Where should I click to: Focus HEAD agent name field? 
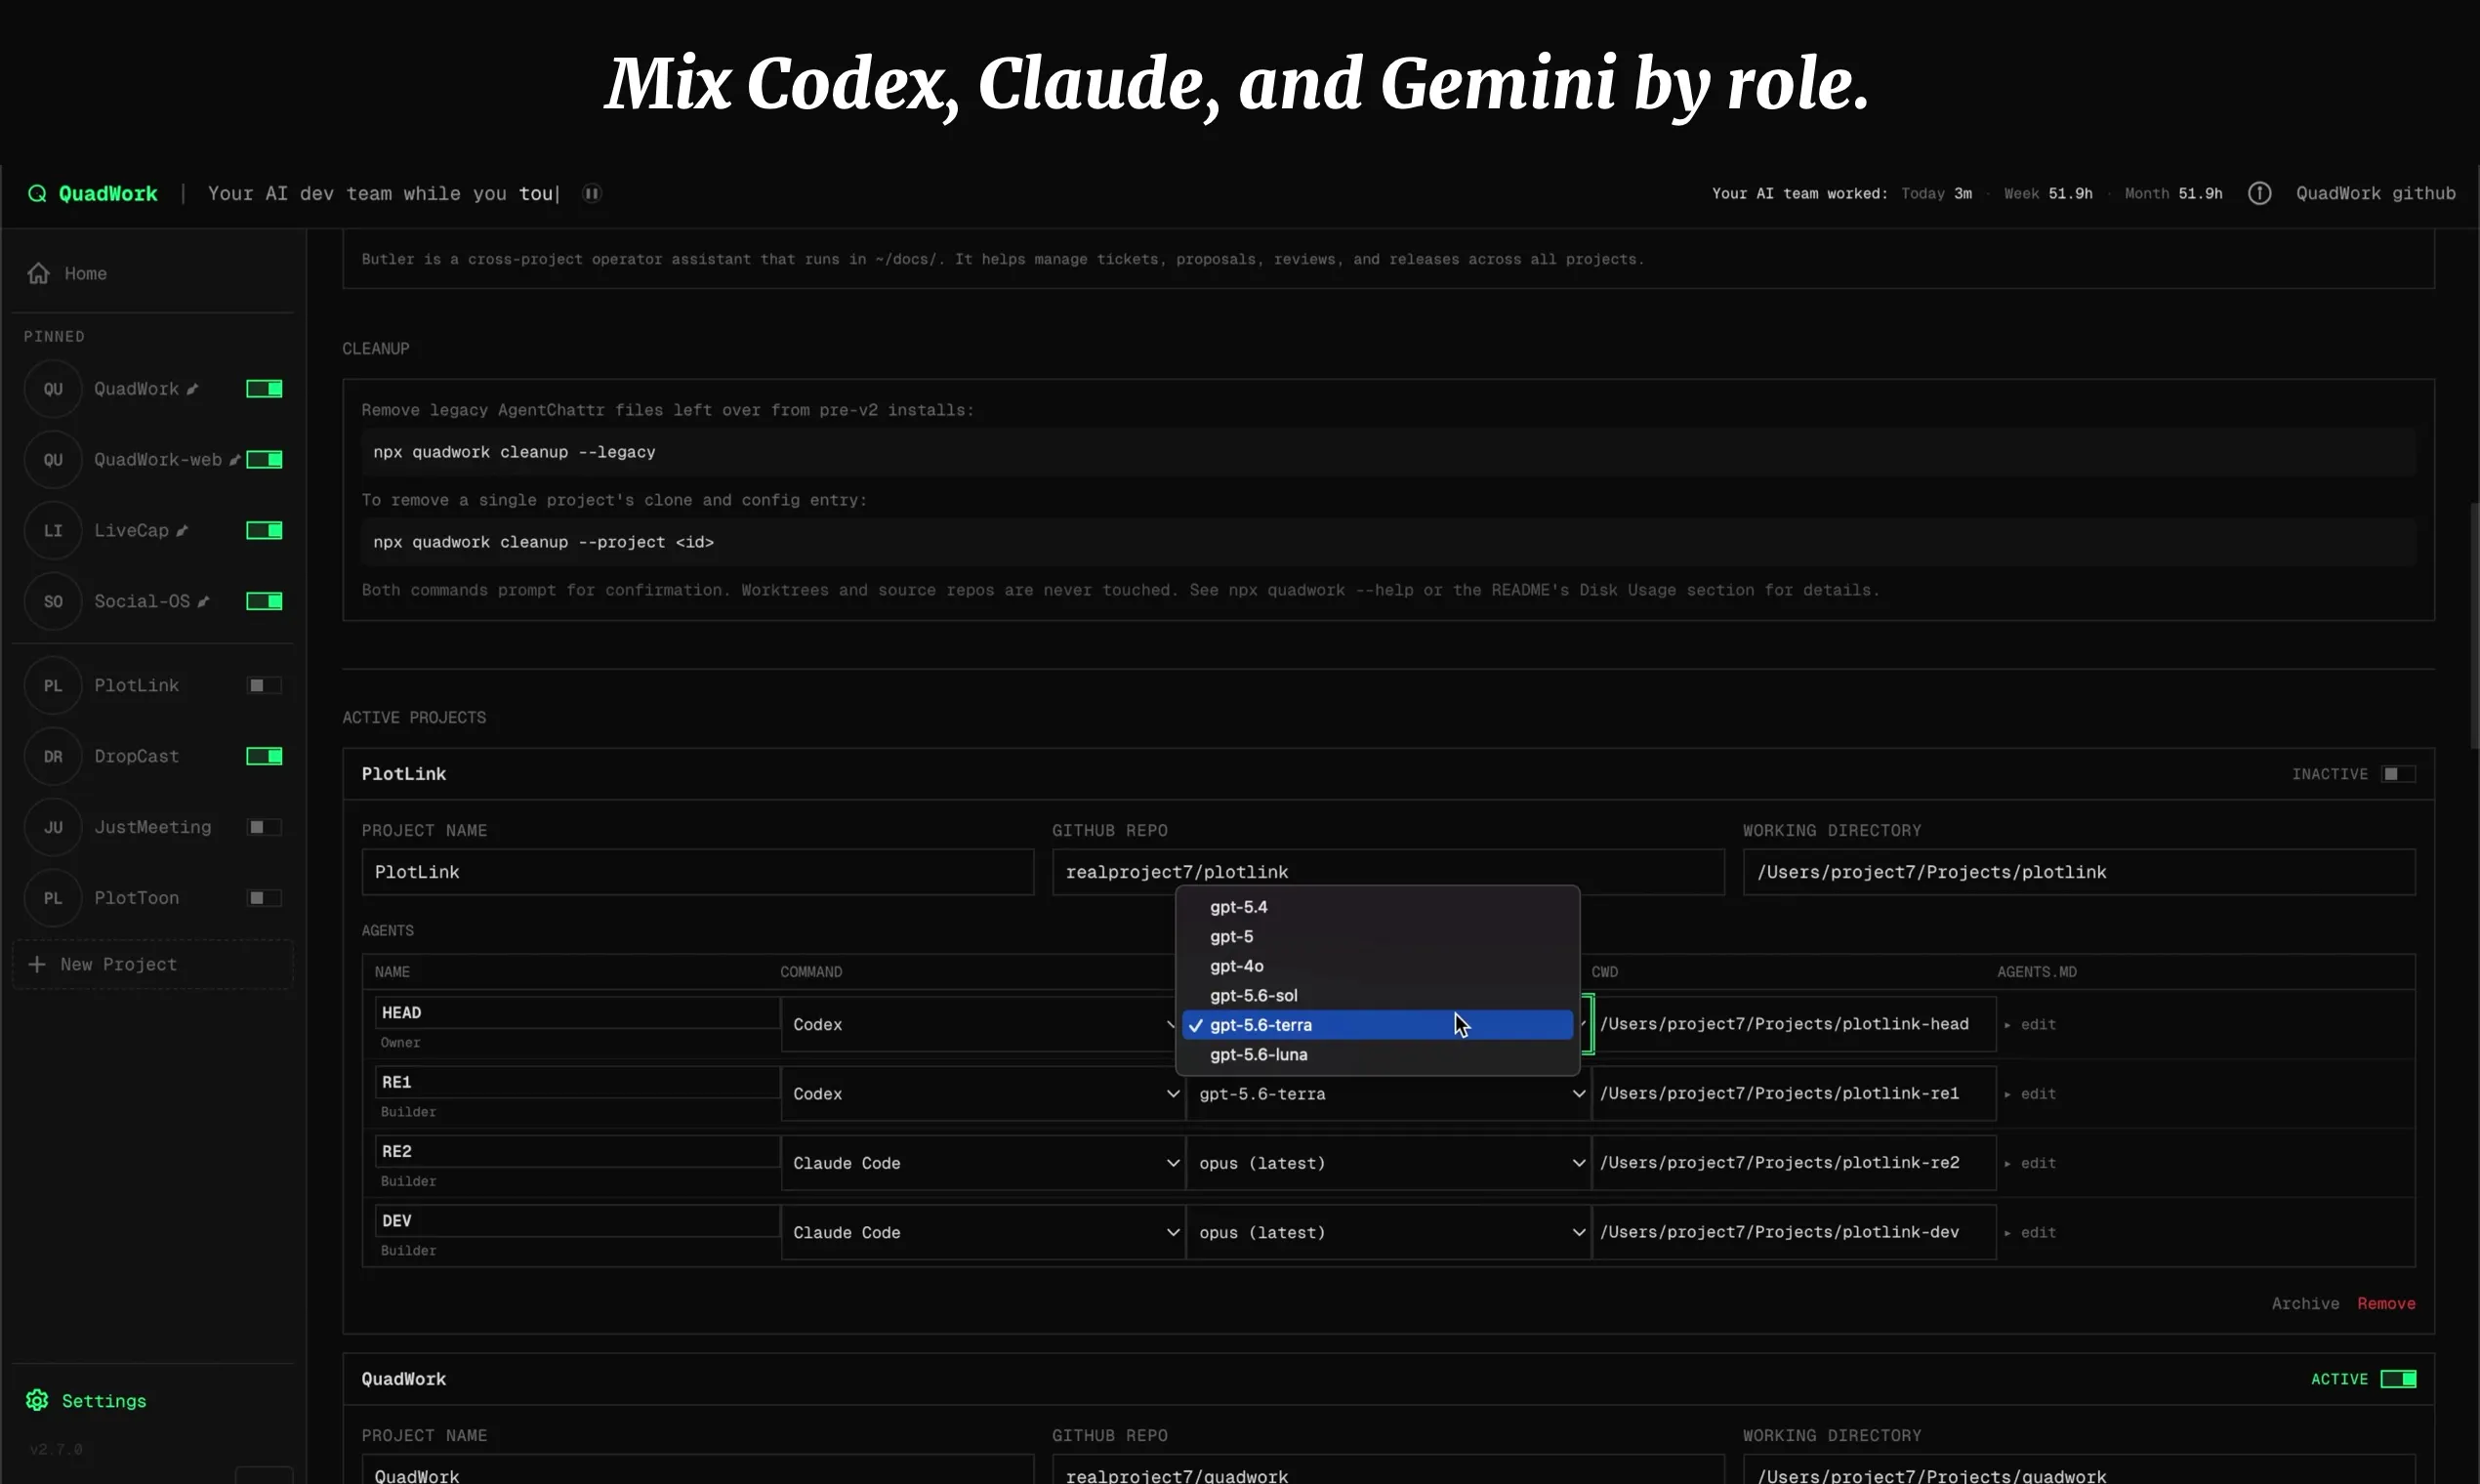[x=577, y=1012]
